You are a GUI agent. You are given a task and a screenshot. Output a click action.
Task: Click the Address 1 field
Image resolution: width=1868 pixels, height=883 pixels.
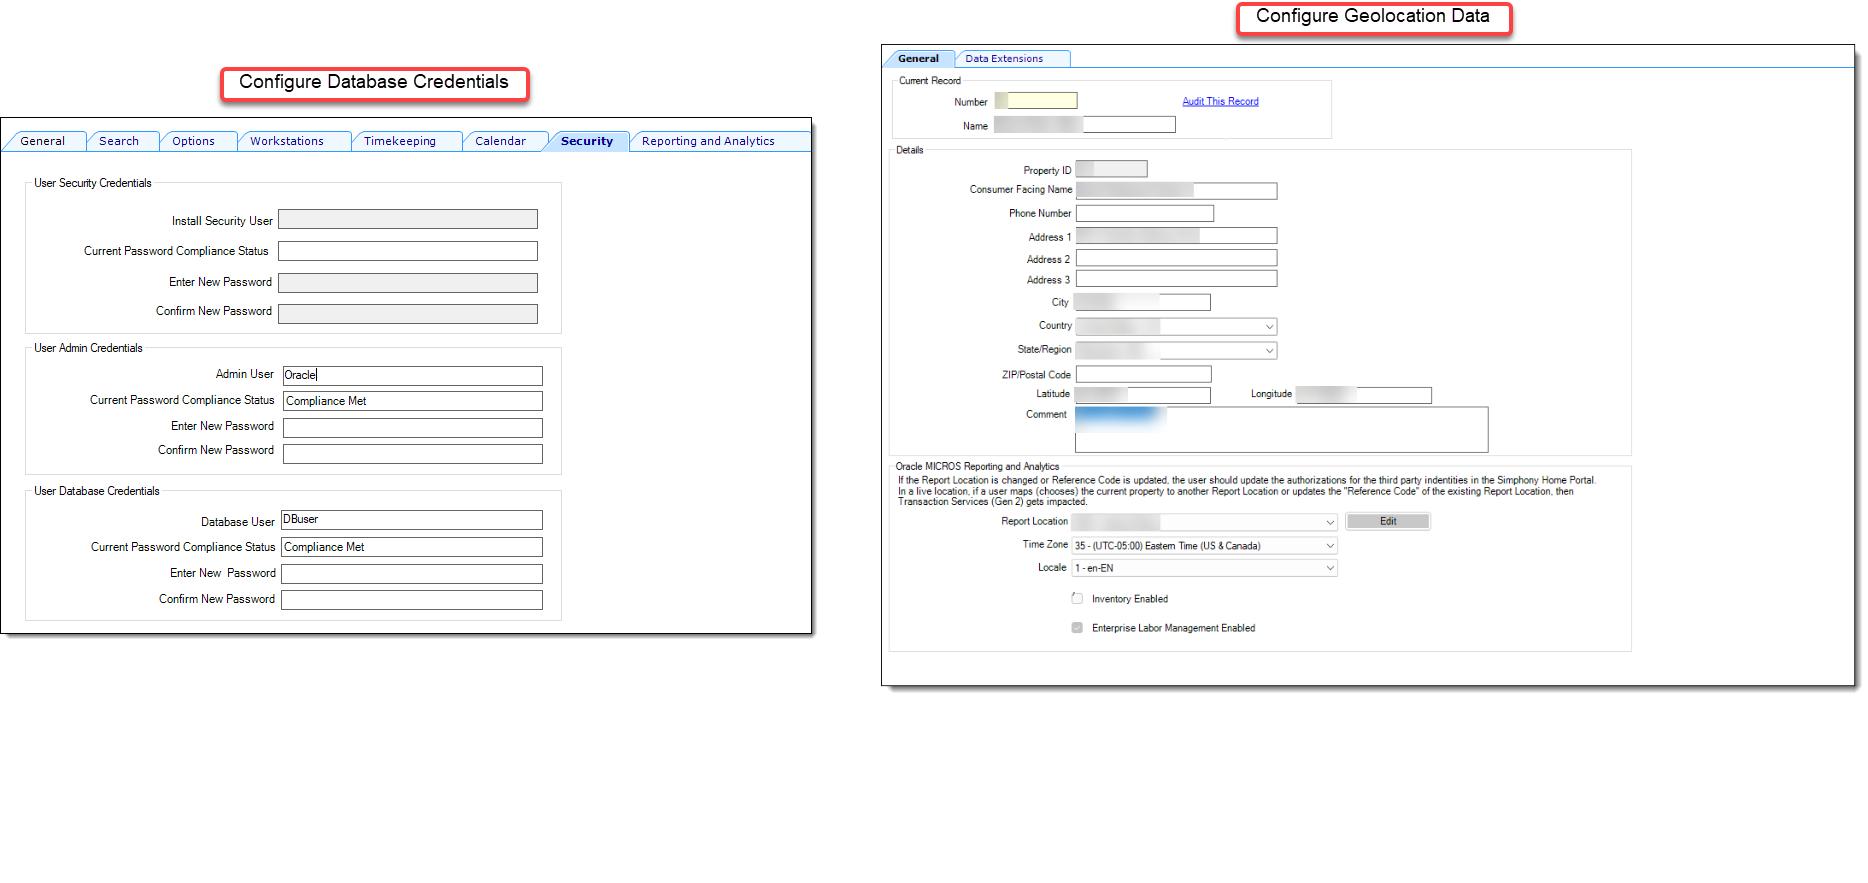tap(1176, 236)
